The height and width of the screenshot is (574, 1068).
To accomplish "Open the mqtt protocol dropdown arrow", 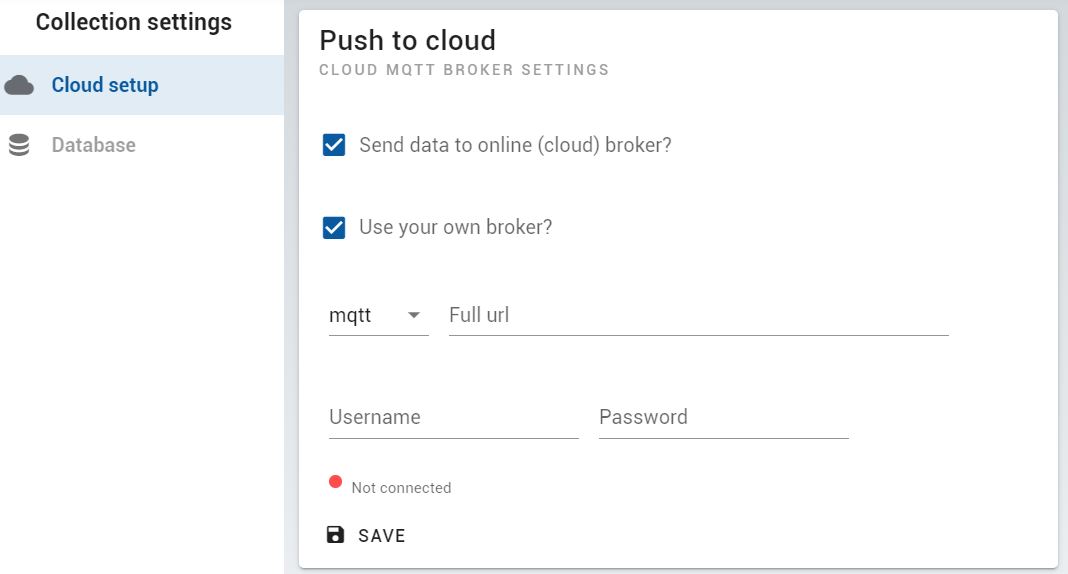I will 413,315.
